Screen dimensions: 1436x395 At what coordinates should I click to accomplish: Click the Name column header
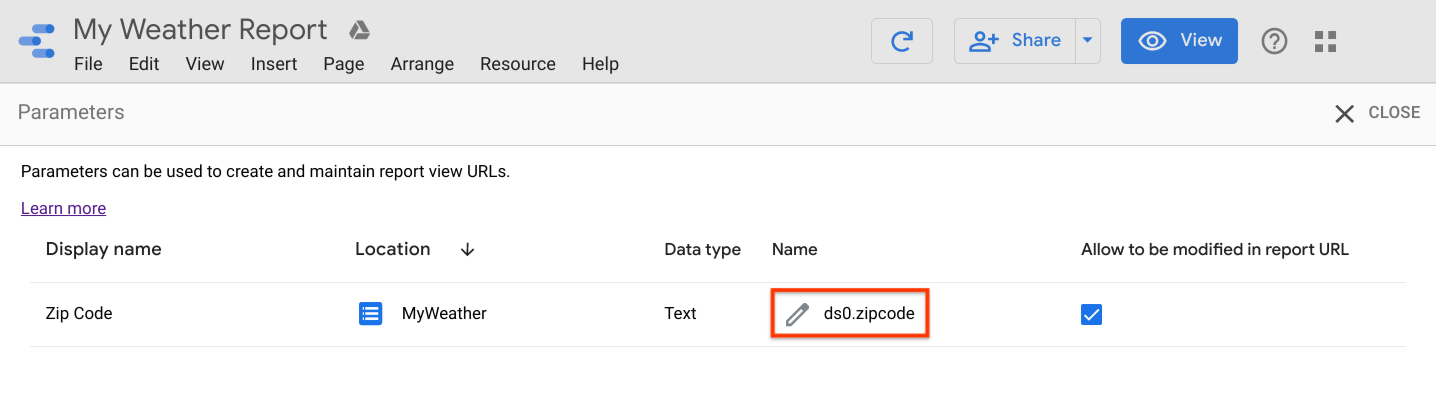click(795, 250)
